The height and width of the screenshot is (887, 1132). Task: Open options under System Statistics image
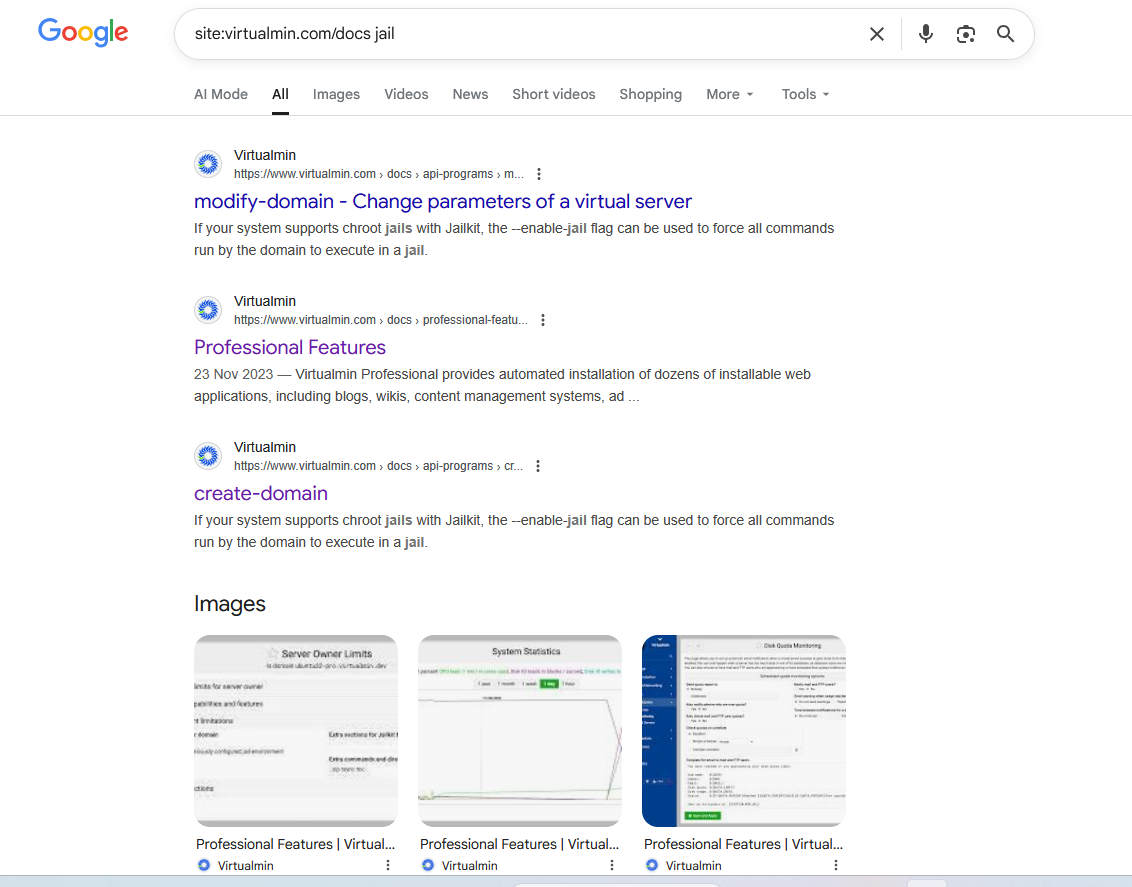click(x=612, y=865)
